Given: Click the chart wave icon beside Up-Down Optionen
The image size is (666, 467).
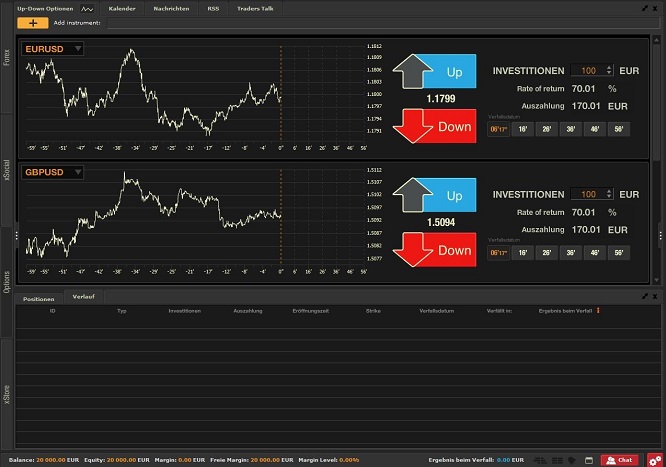Looking at the screenshot, I should (87, 9).
